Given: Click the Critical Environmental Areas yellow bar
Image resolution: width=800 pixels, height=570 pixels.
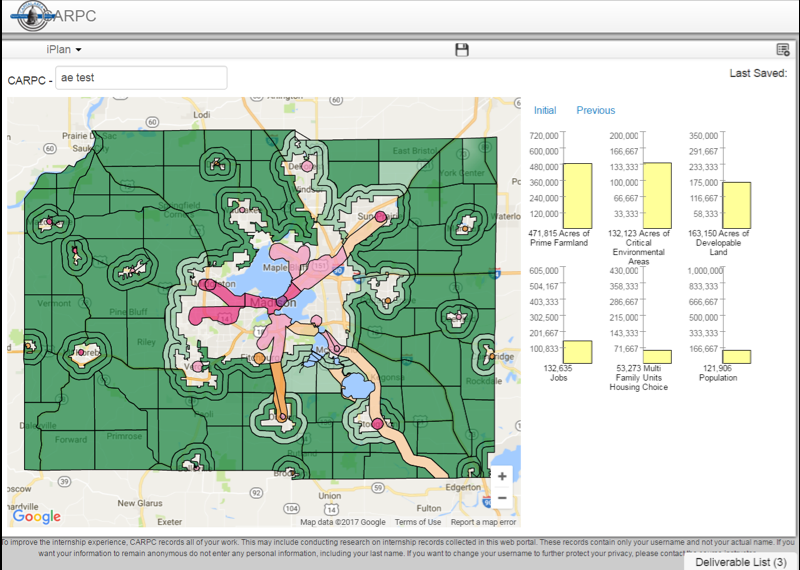Looking at the screenshot, I should click(657, 195).
